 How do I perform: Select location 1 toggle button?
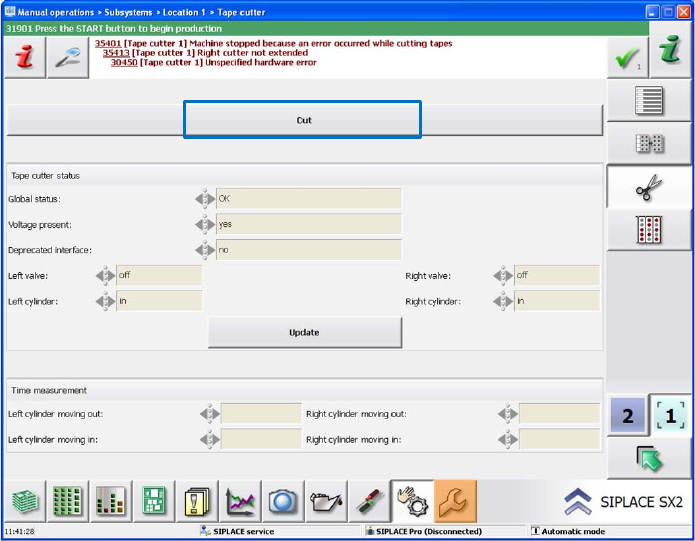(x=670, y=415)
